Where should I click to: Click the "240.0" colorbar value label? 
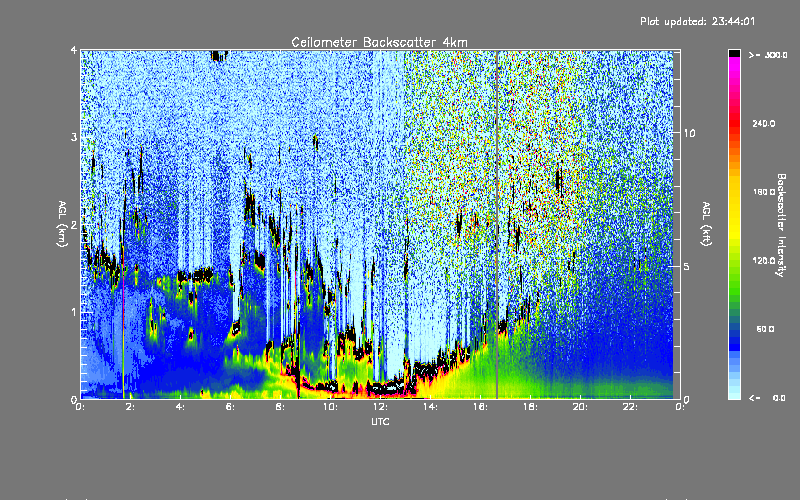764,123
